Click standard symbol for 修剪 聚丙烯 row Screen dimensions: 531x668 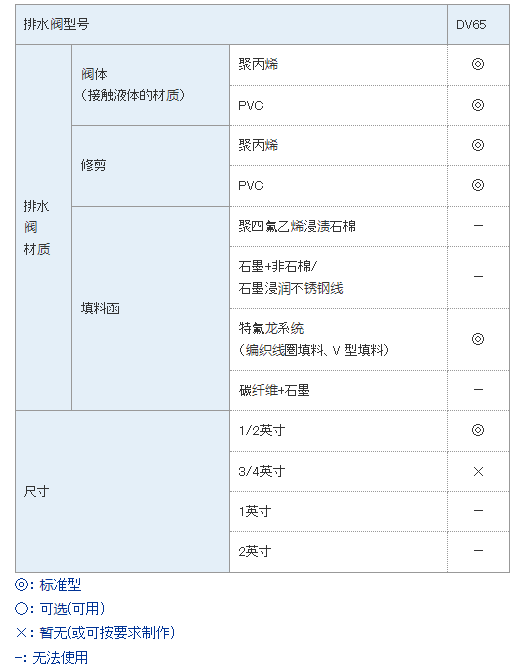tap(478, 145)
